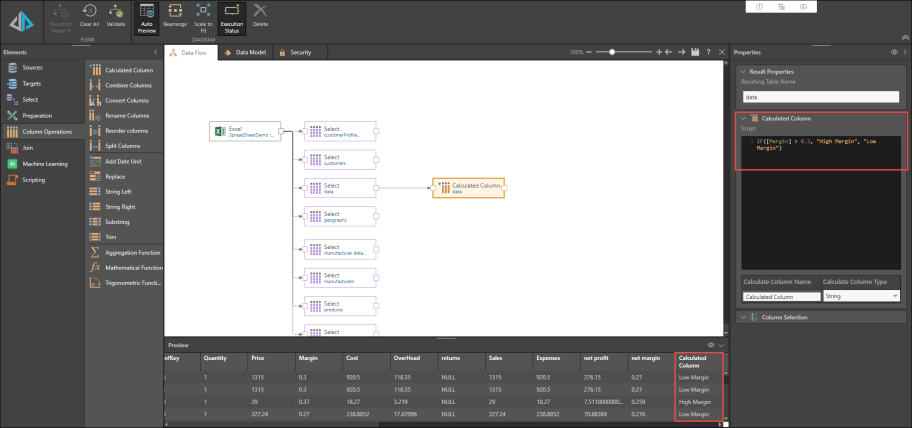Select the Excel SpreadSheetDemo source node
Viewport: 912px width, 428px height.
point(245,131)
